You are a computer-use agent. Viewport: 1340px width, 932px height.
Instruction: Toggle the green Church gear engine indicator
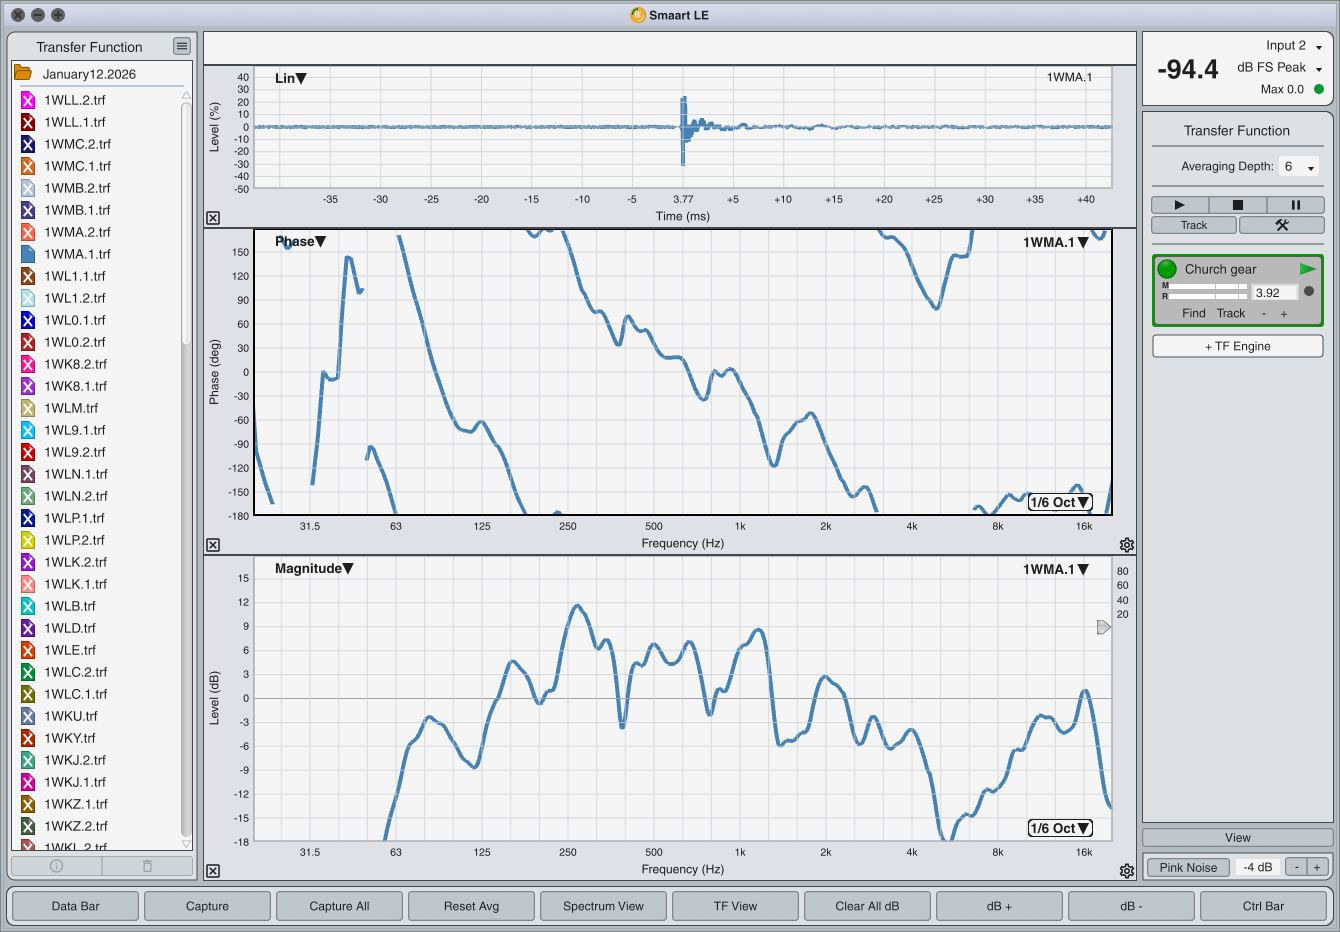point(1167,269)
